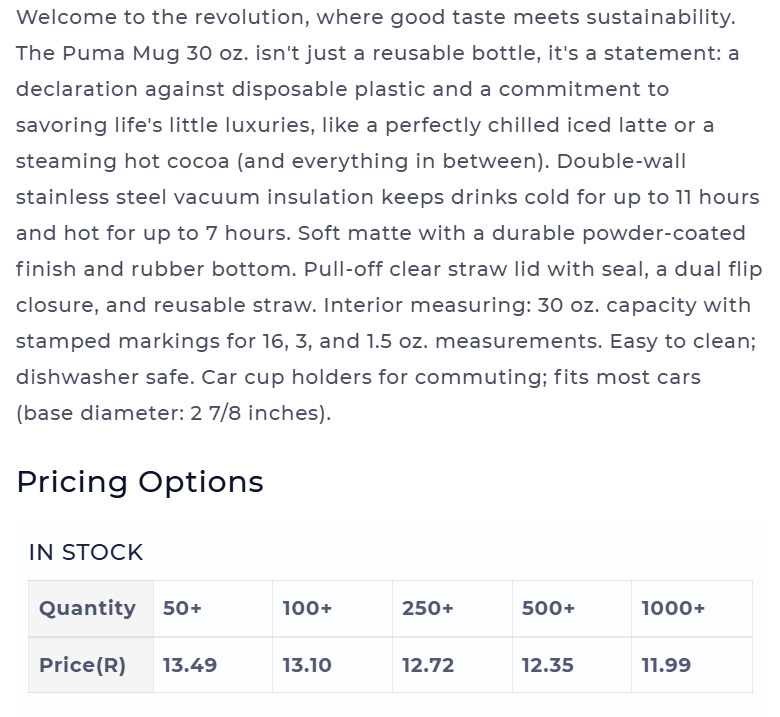Screen dimensions: 780x717
Task: Click the 12.35 price cell
Action: (x=572, y=665)
